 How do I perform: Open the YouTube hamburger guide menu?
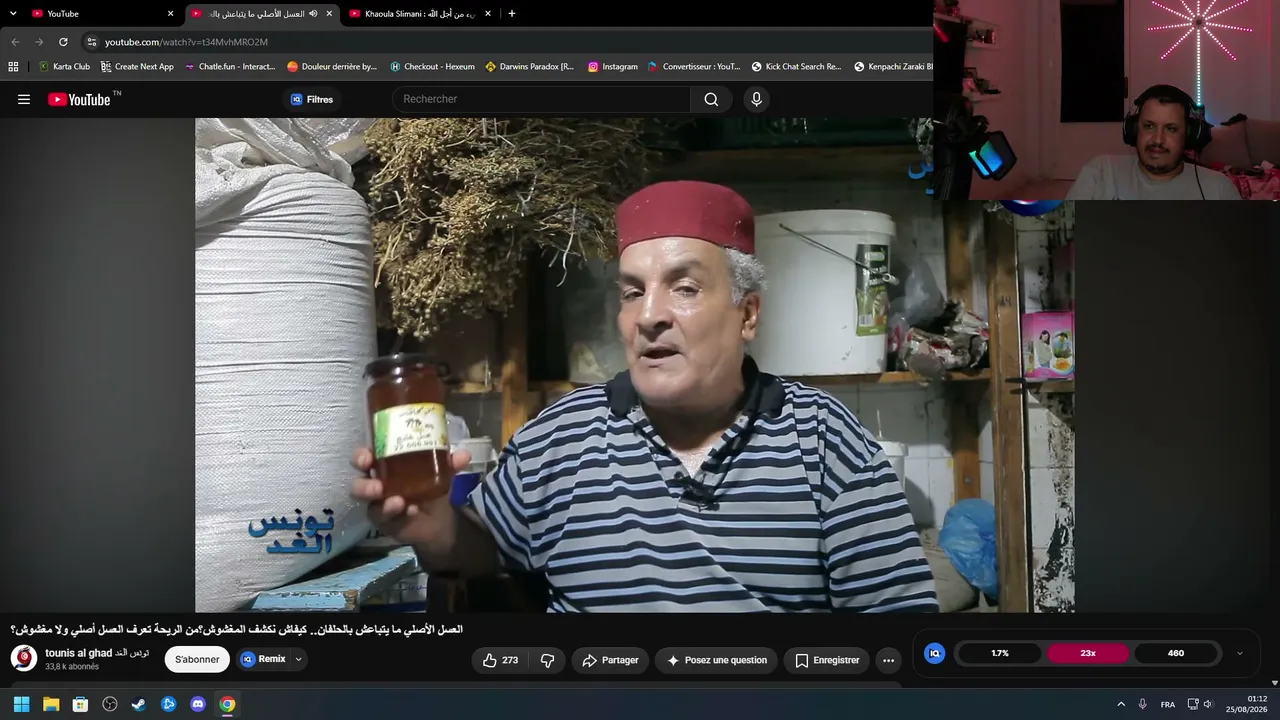[24, 99]
